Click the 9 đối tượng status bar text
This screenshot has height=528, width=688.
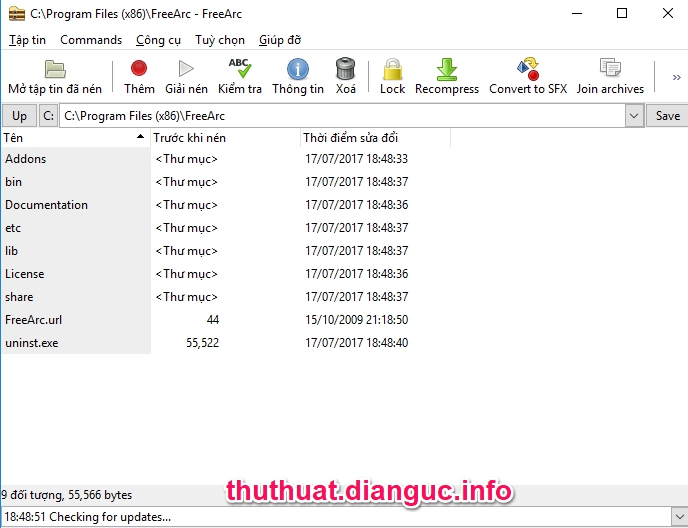point(66,495)
